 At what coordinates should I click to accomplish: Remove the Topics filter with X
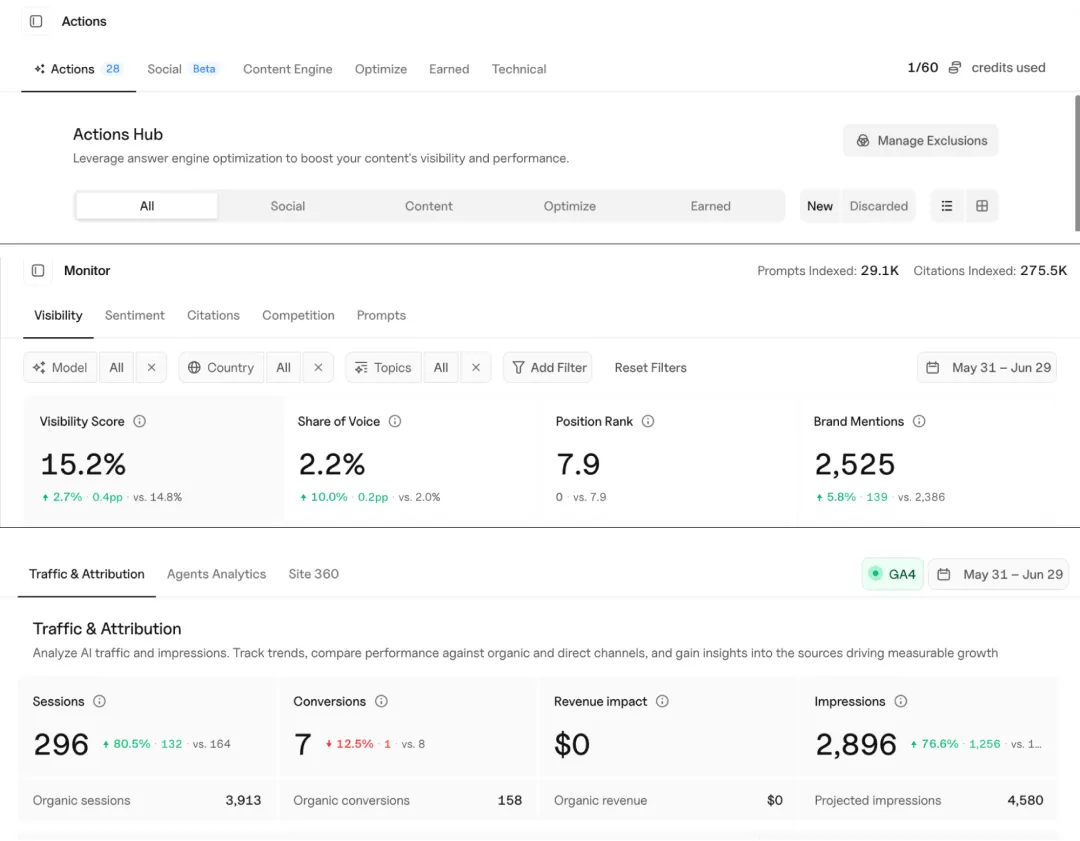[x=476, y=368]
